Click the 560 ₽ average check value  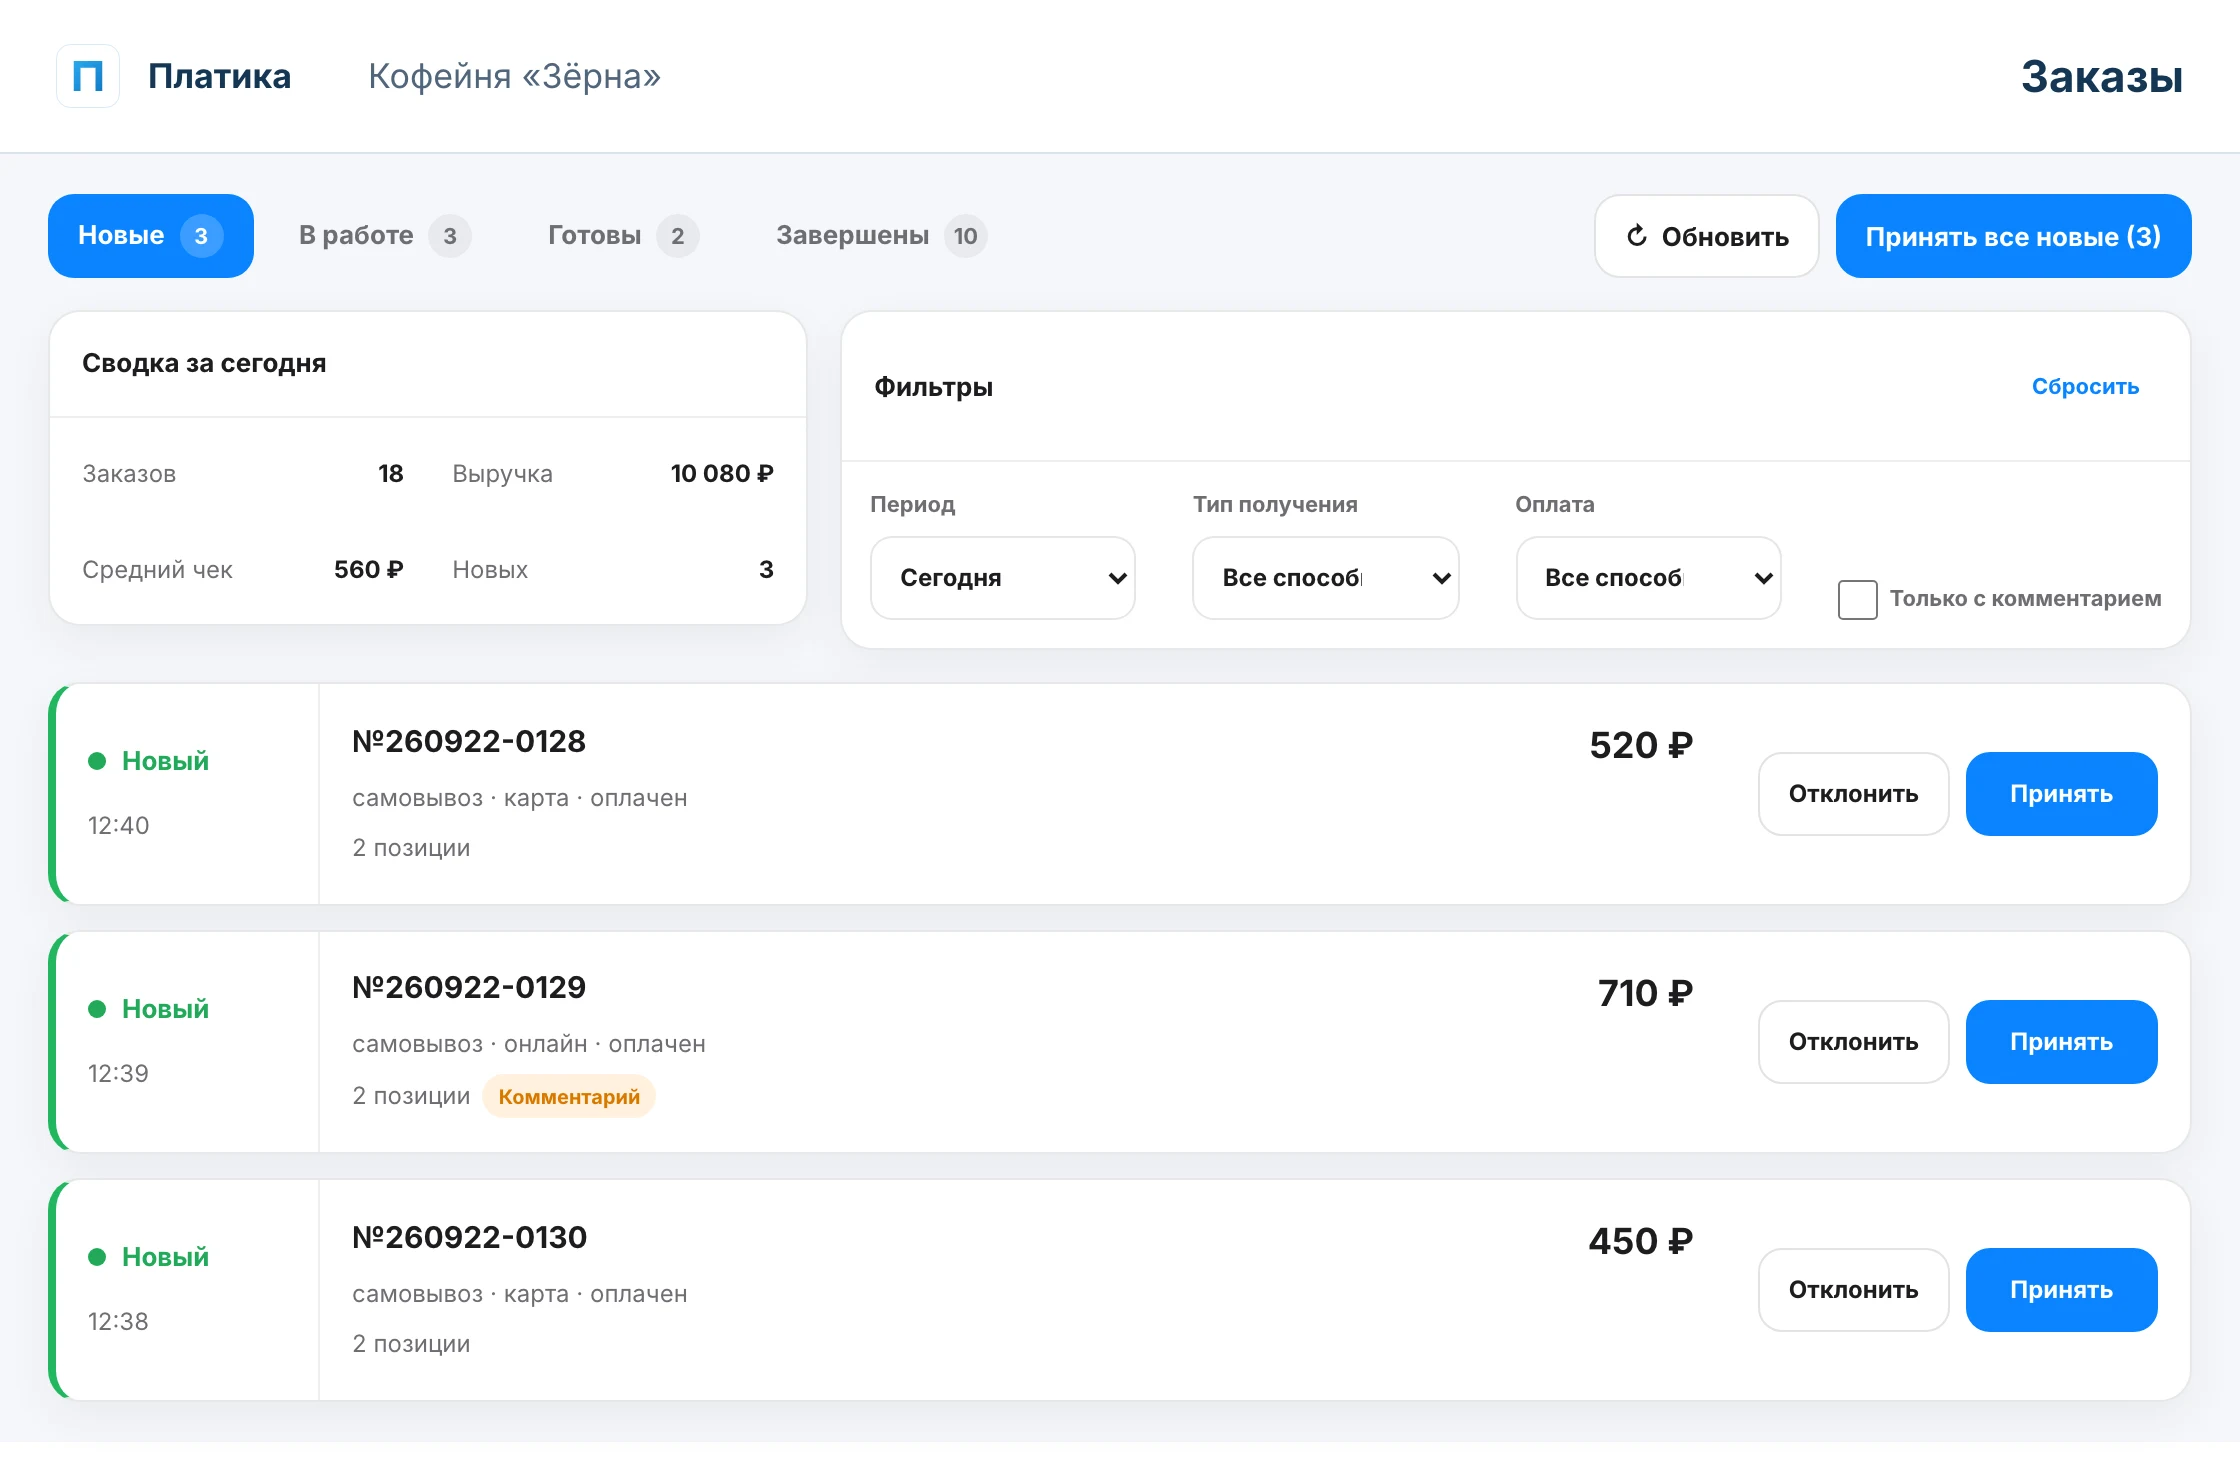click(369, 570)
